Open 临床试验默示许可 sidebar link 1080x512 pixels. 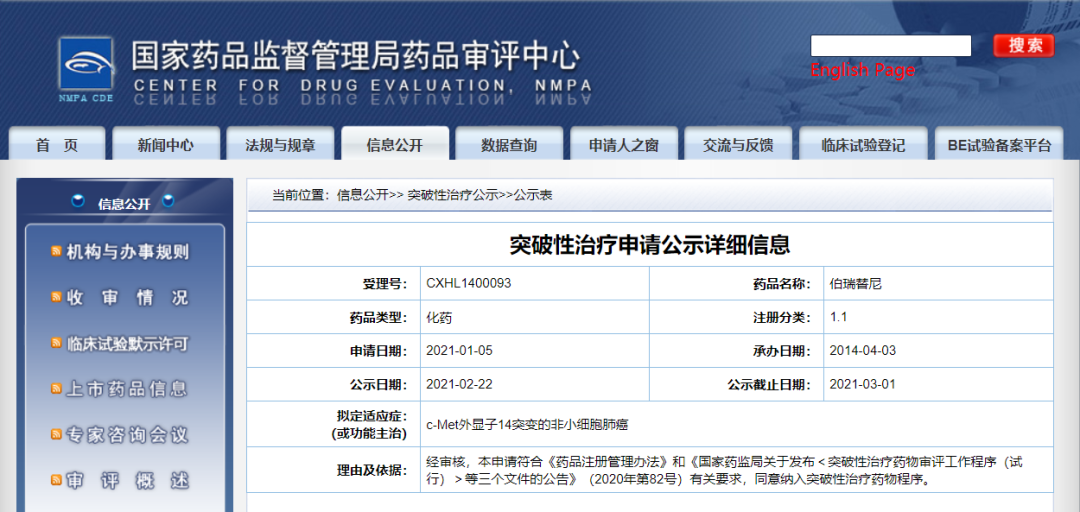tap(127, 343)
